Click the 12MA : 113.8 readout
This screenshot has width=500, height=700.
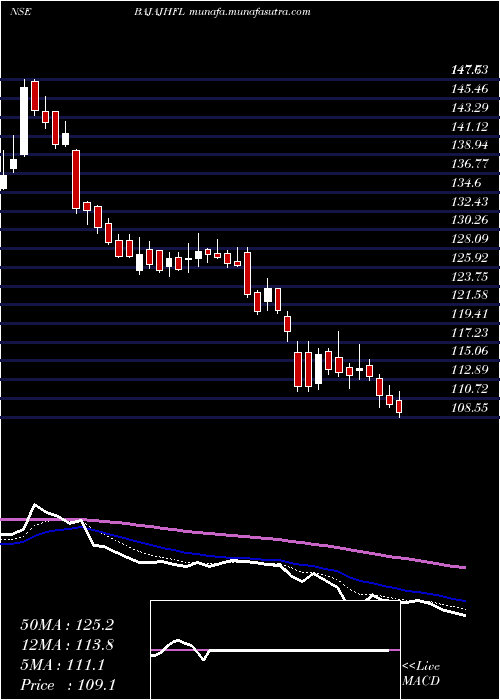tap(67, 645)
